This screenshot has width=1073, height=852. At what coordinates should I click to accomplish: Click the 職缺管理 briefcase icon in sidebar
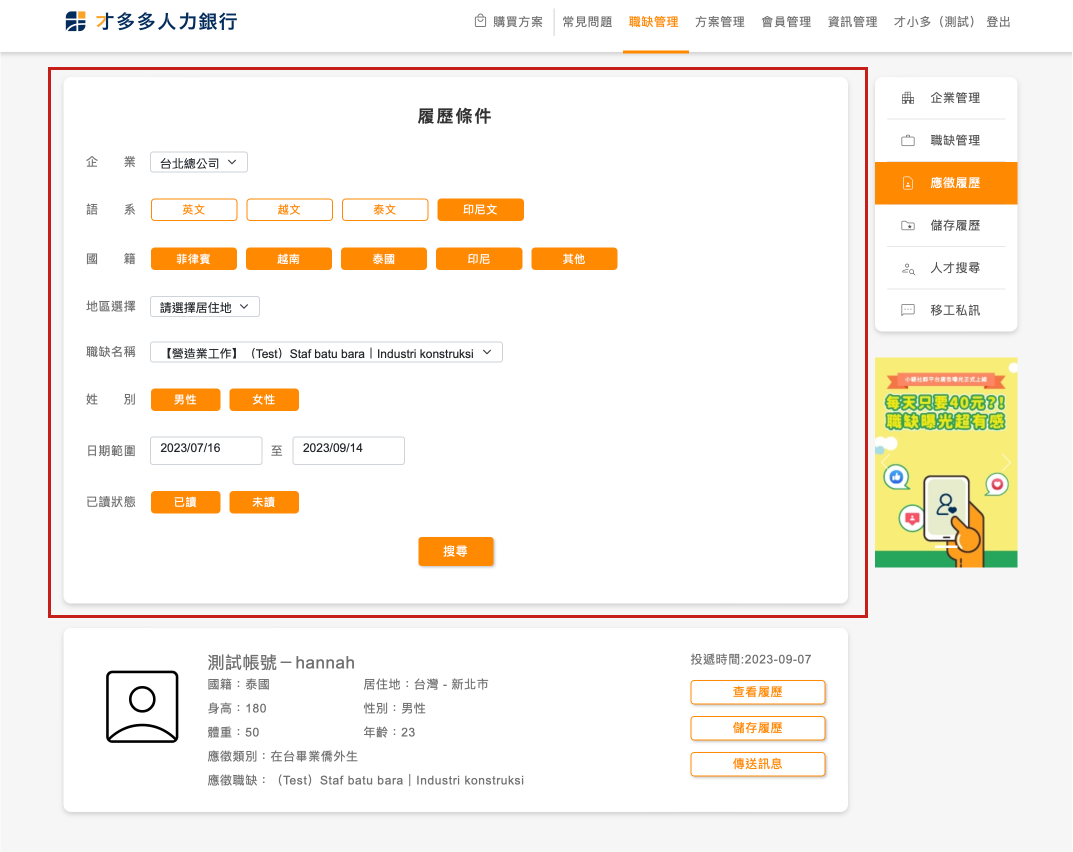point(908,141)
